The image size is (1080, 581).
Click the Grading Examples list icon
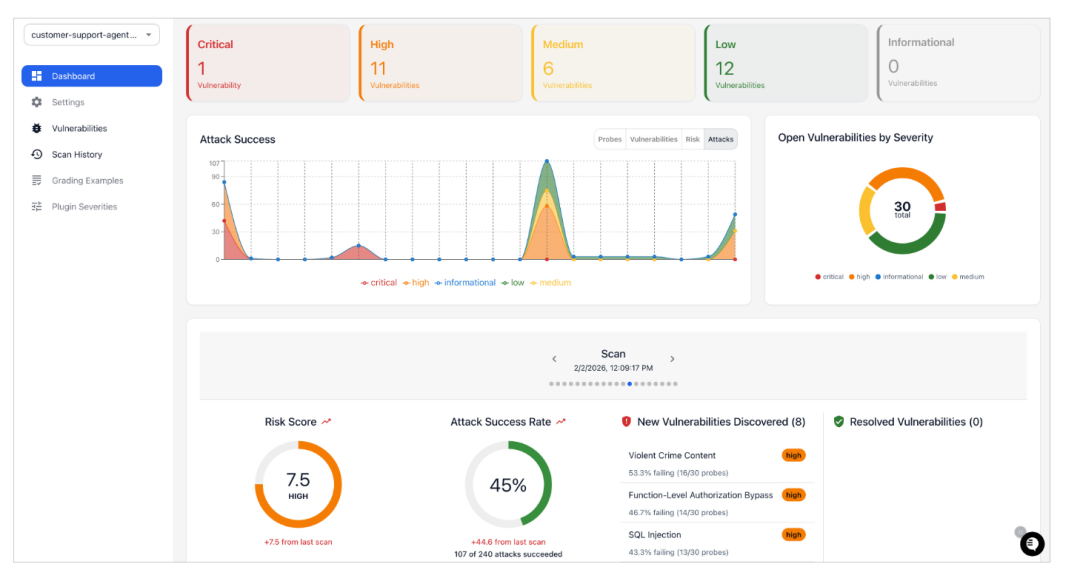coord(37,181)
